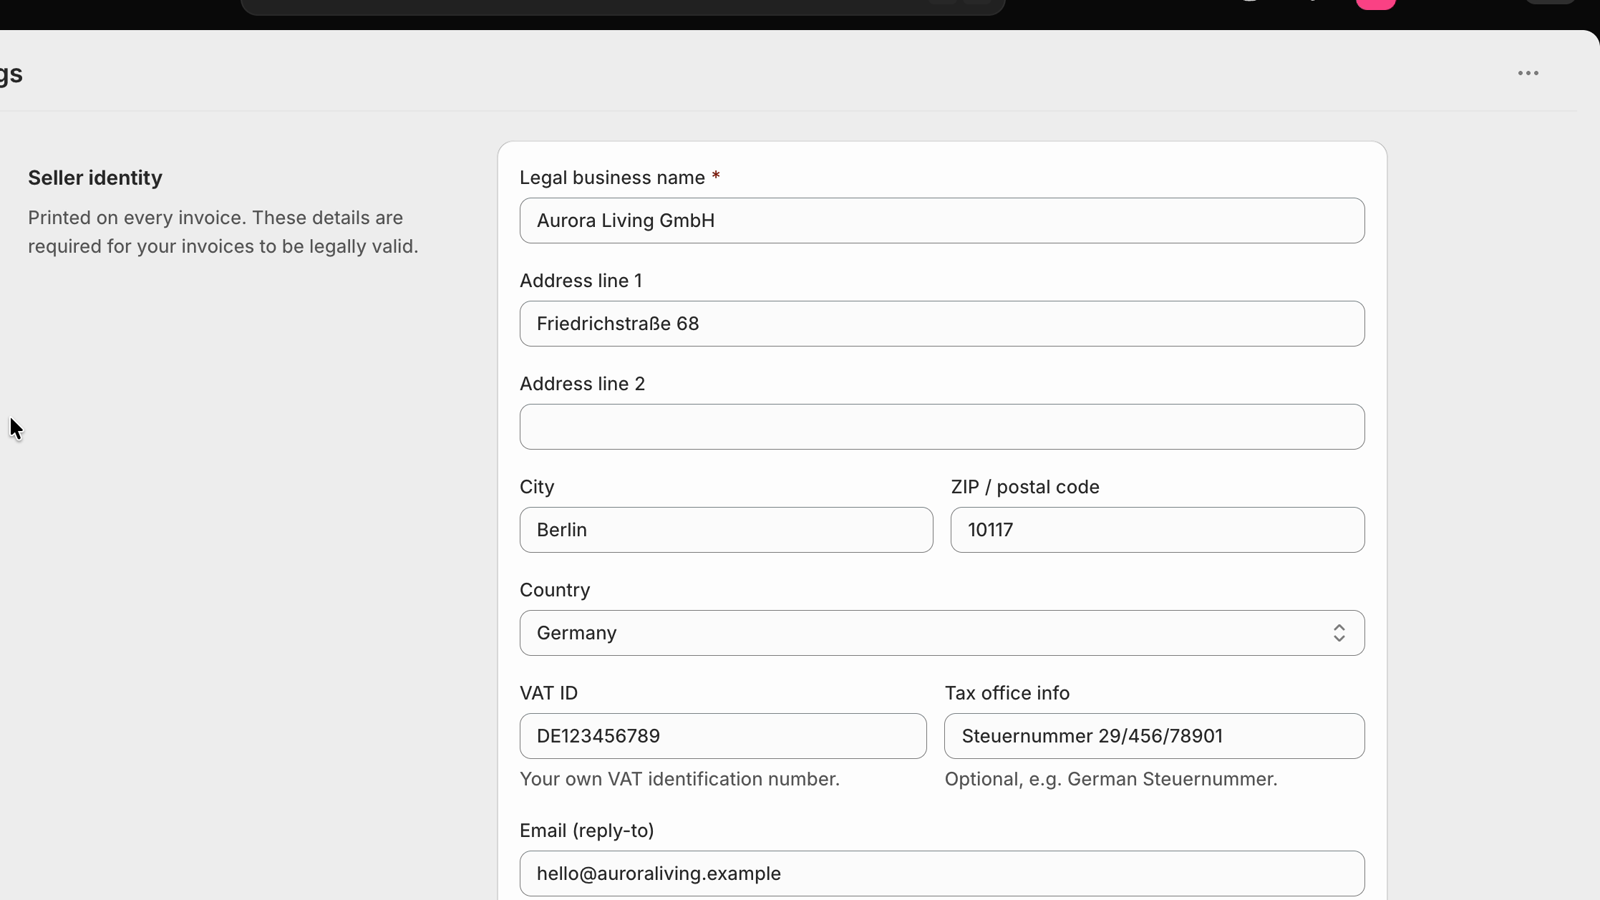Click the 'VAT ID' label

coord(549,693)
